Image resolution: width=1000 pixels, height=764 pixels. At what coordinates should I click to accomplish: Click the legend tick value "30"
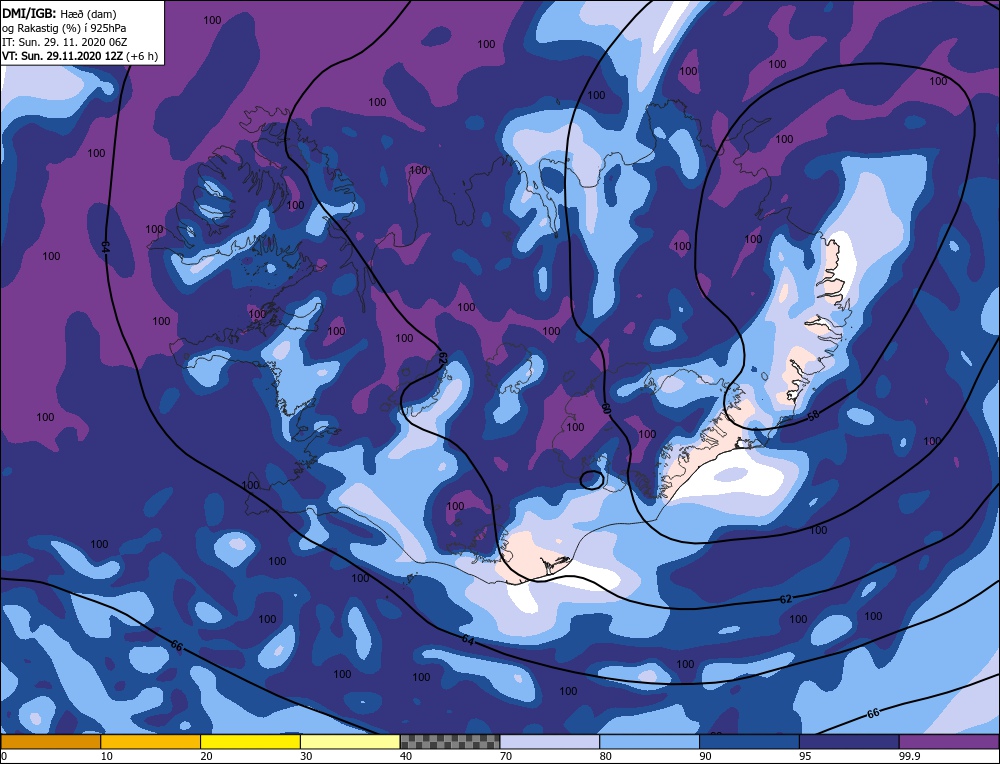coord(306,756)
